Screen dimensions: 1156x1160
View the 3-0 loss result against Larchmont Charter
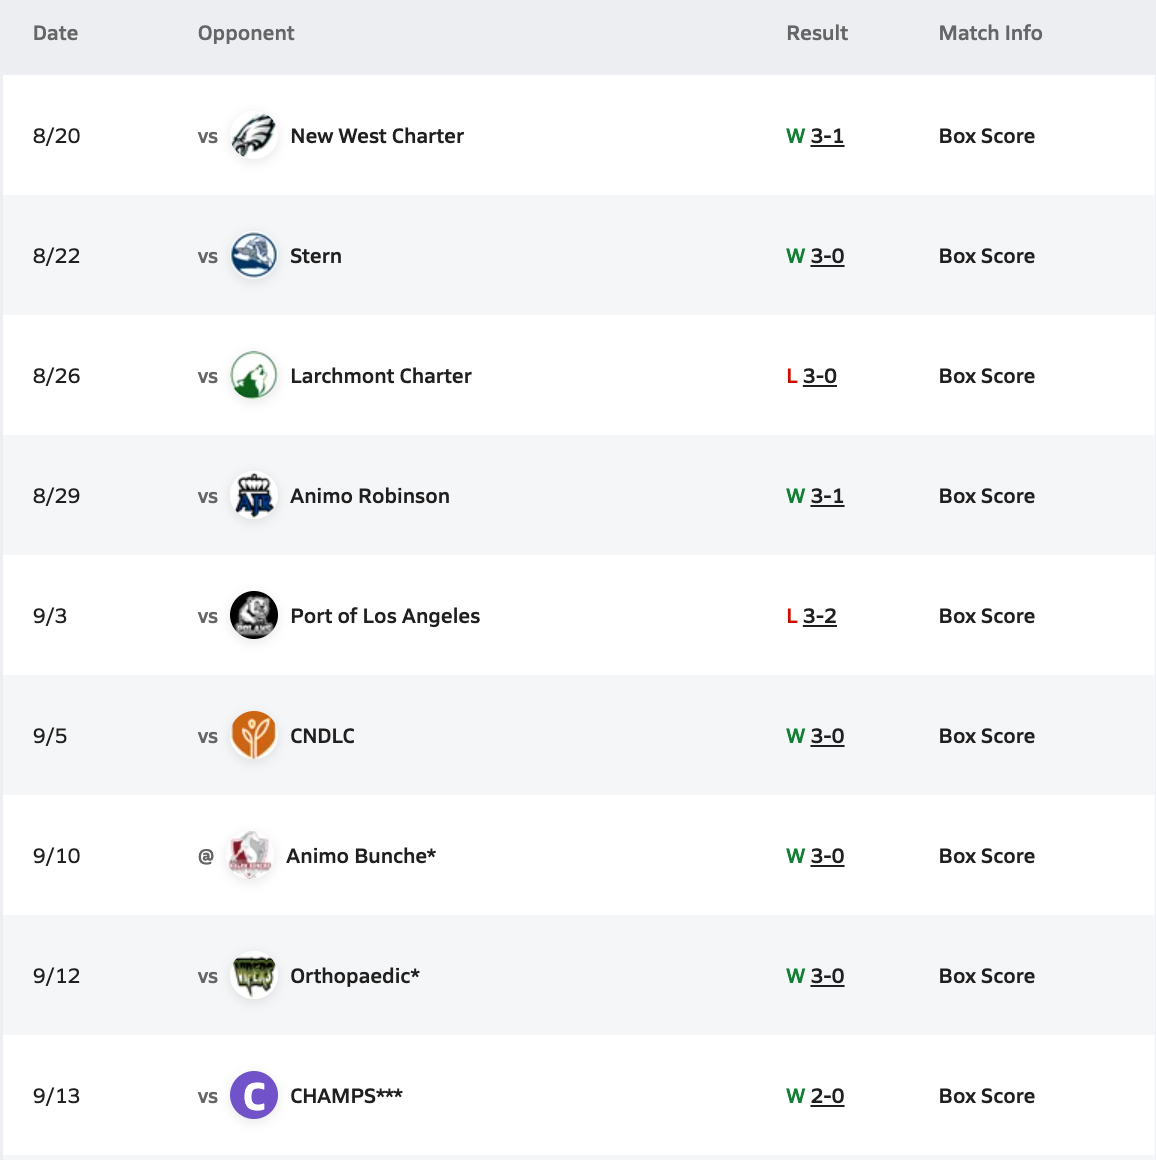click(x=819, y=376)
